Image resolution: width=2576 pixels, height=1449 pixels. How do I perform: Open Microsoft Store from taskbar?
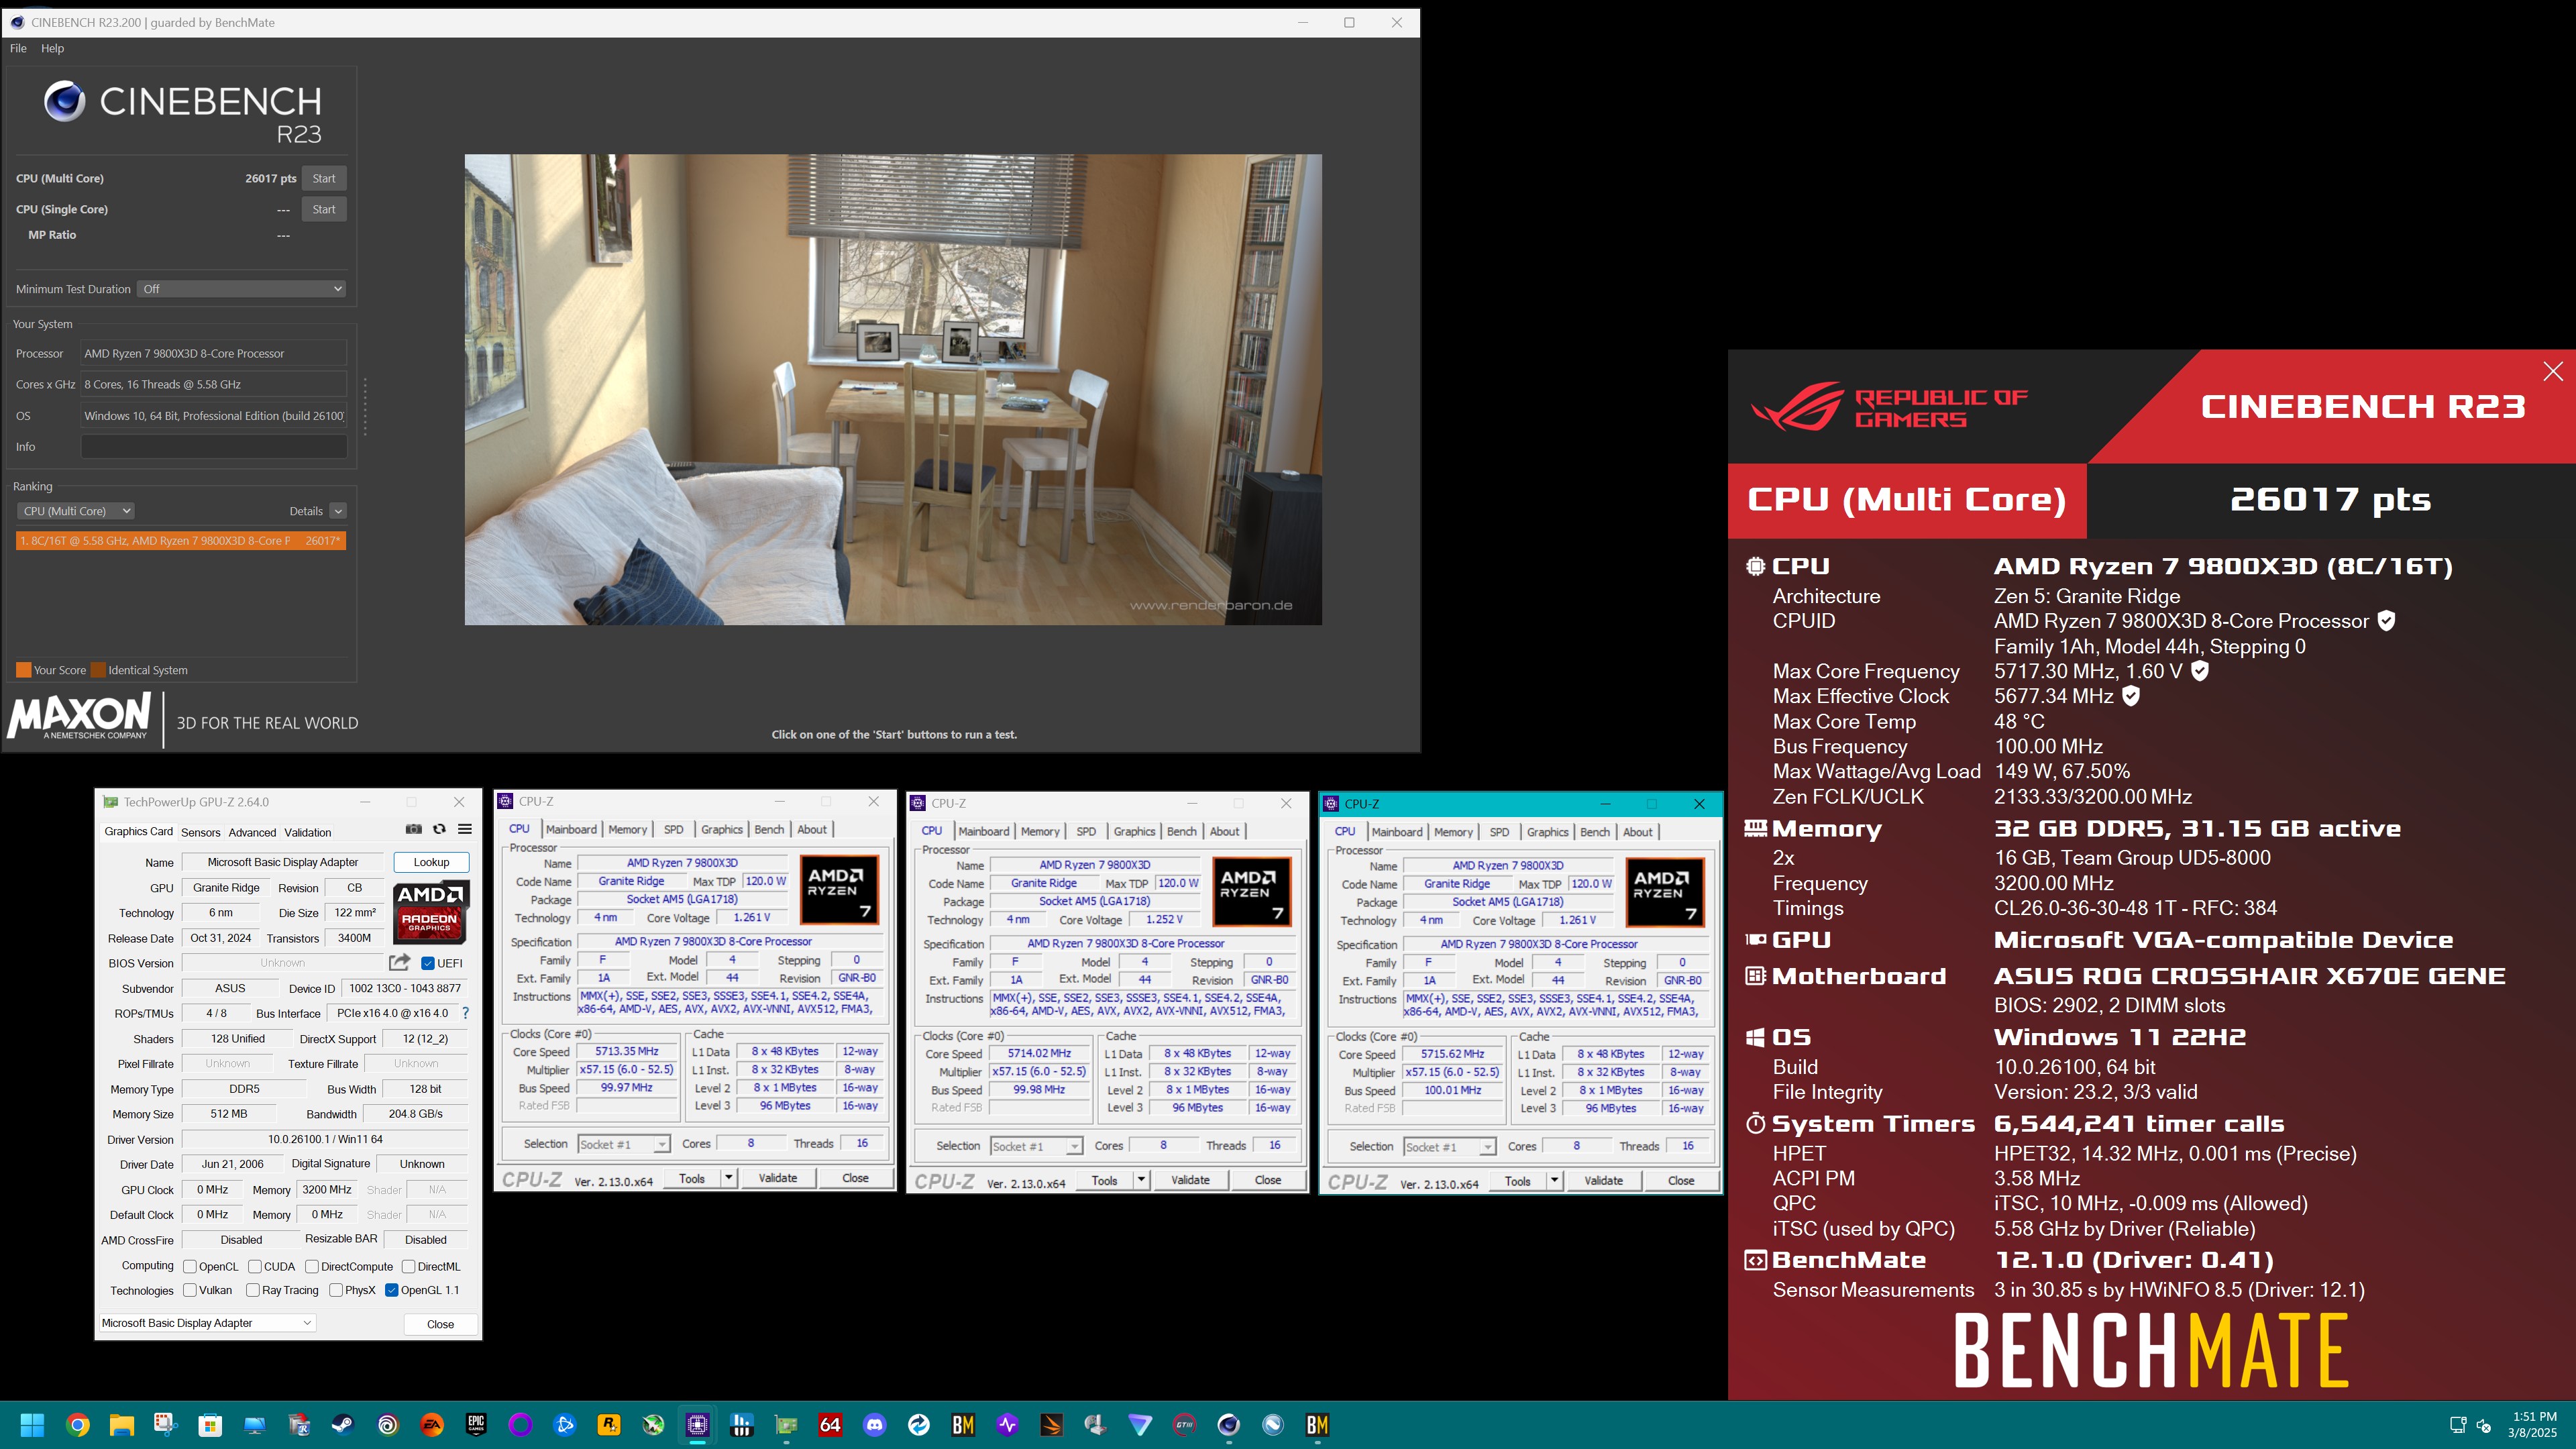(210, 1424)
